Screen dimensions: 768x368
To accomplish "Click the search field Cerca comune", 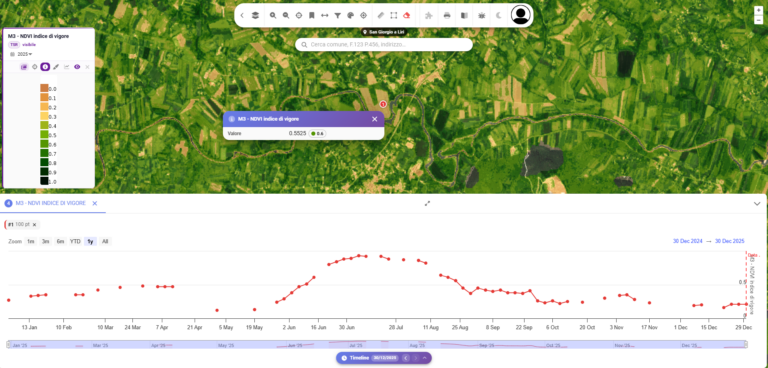I will (x=384, y=45).
